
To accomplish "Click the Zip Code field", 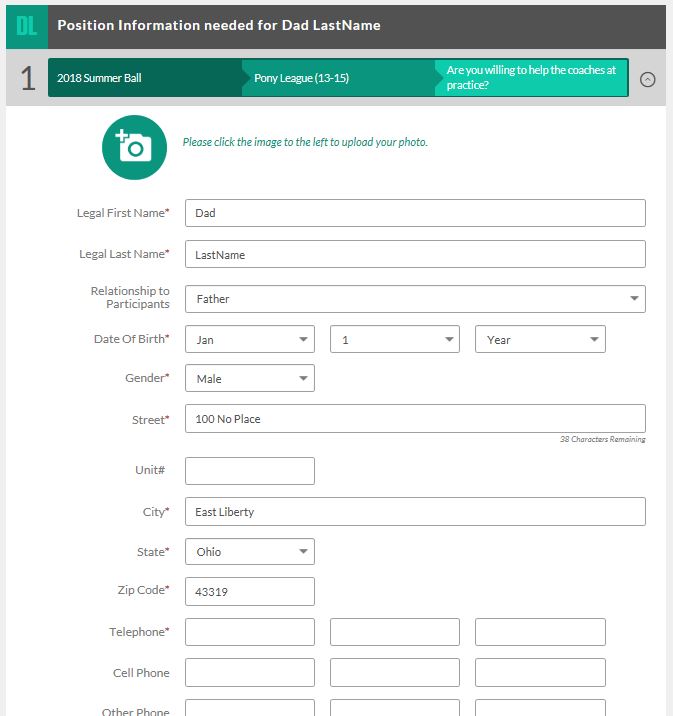I will coord(250,591).
